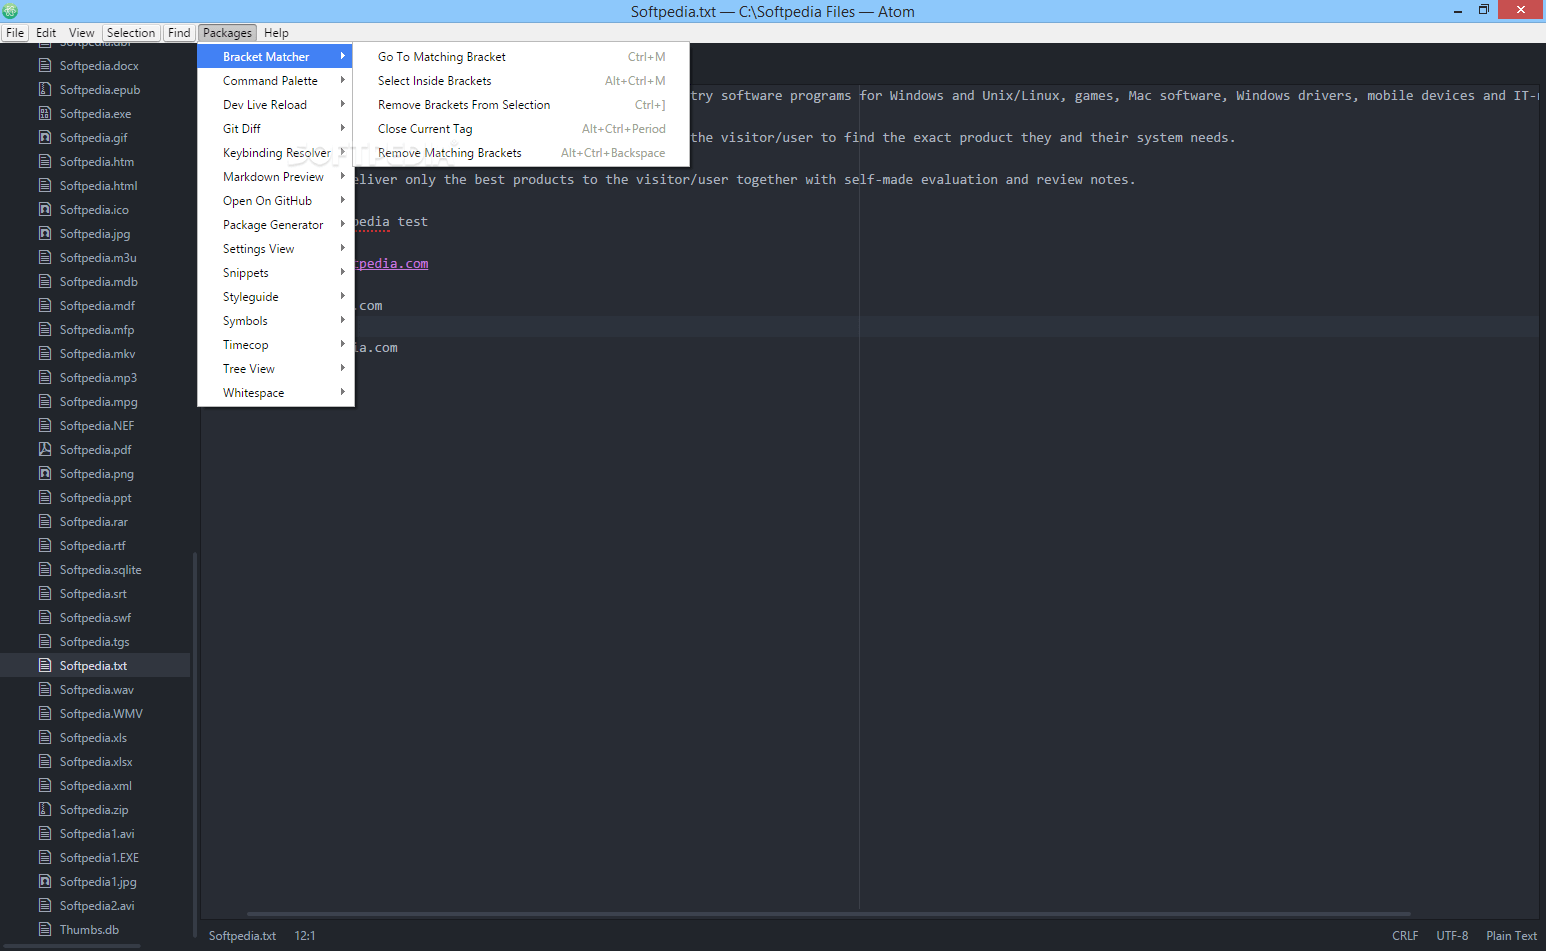This screenshot has width=1546, height=951.
Task: Expand the Package Generator submenu
Action: 275,225
